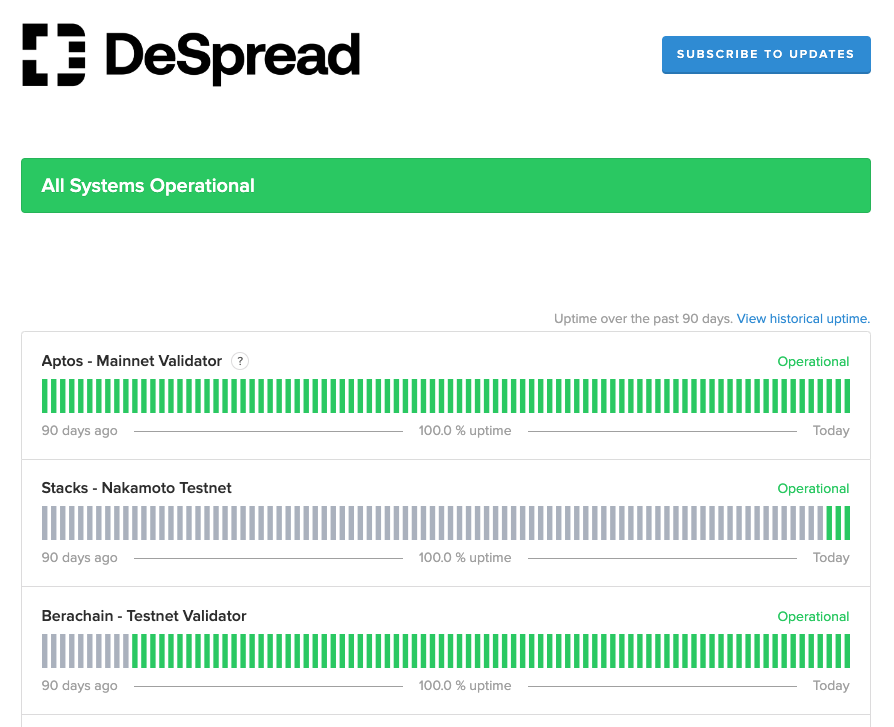Click the 'Uptime over the past 90 days' text
This screenshot has width=894, height=727.
pos(643,319)
